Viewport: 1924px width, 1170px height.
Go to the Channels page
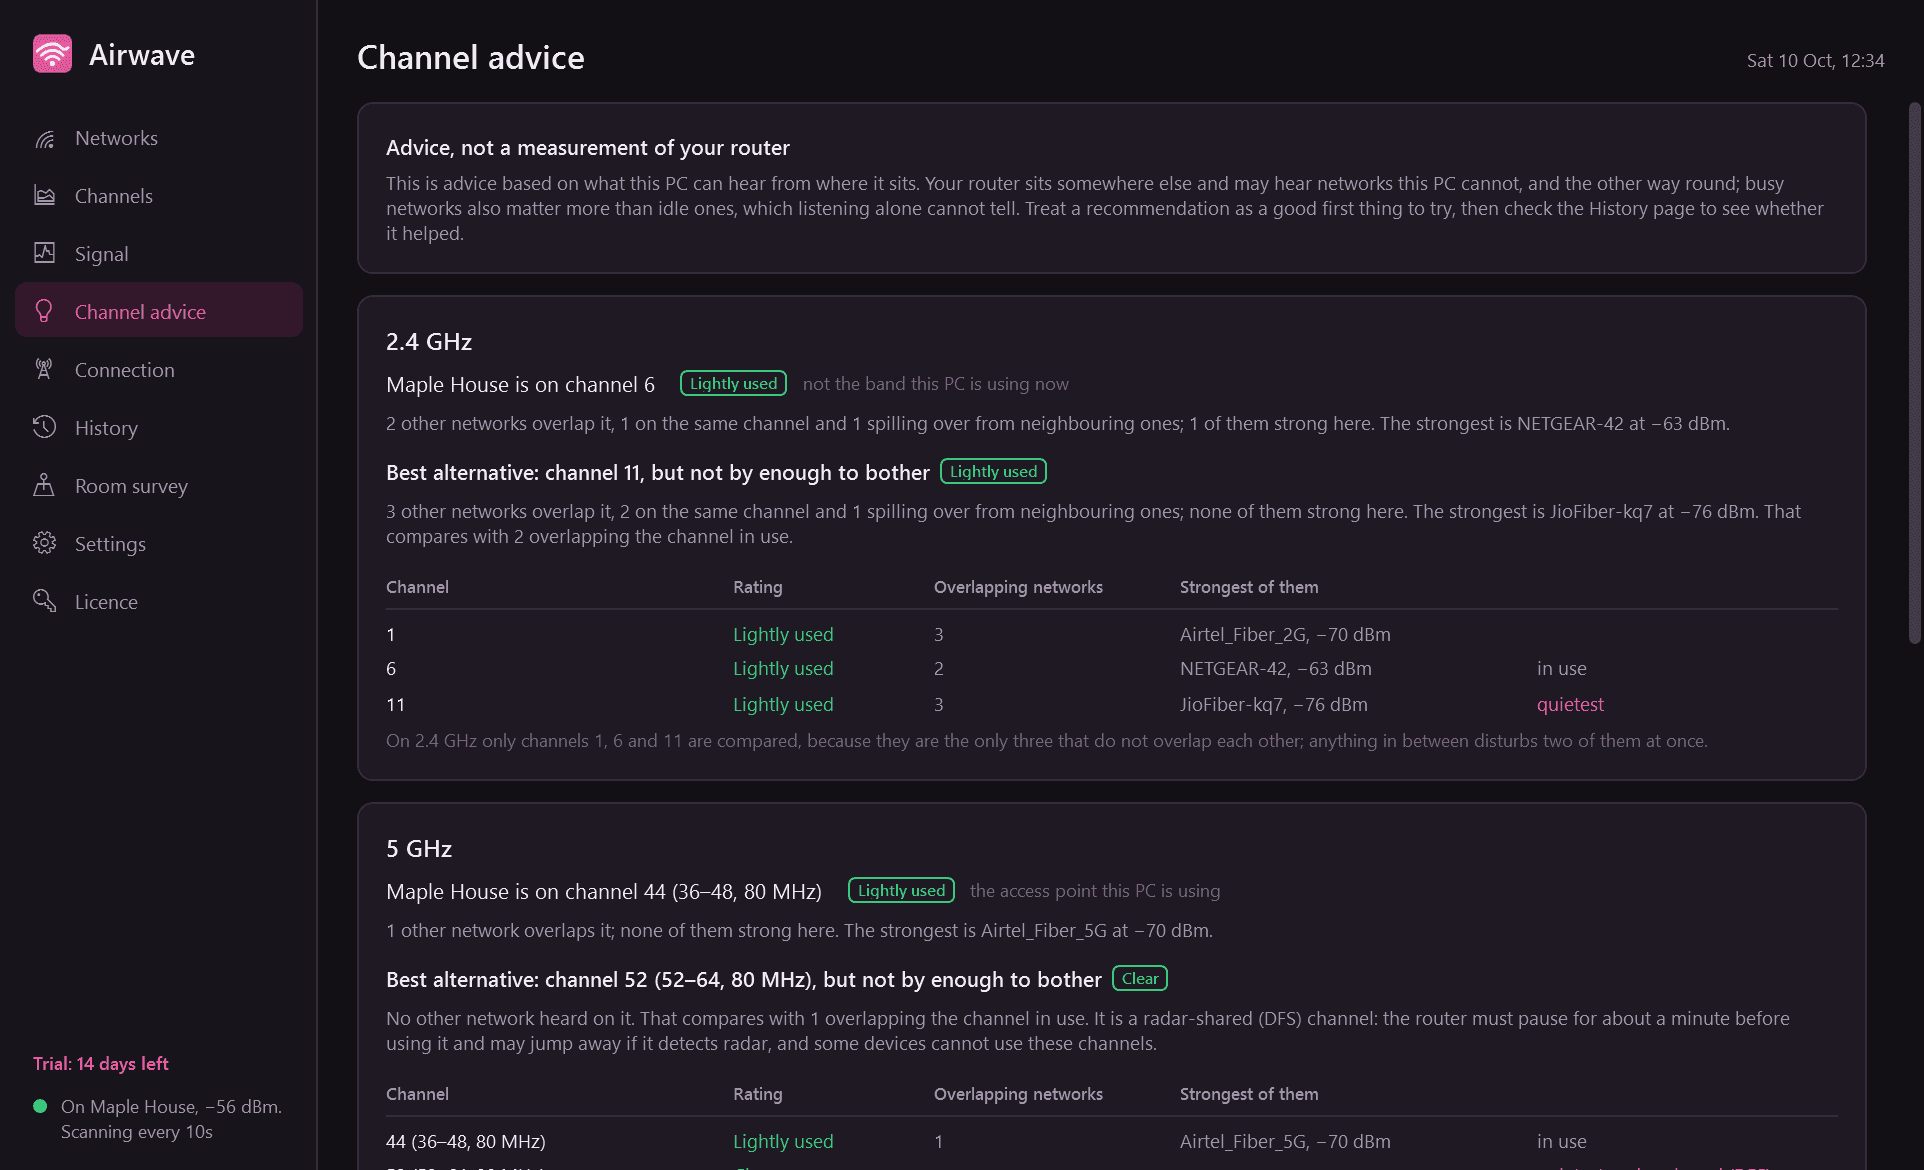pos(159,196)
